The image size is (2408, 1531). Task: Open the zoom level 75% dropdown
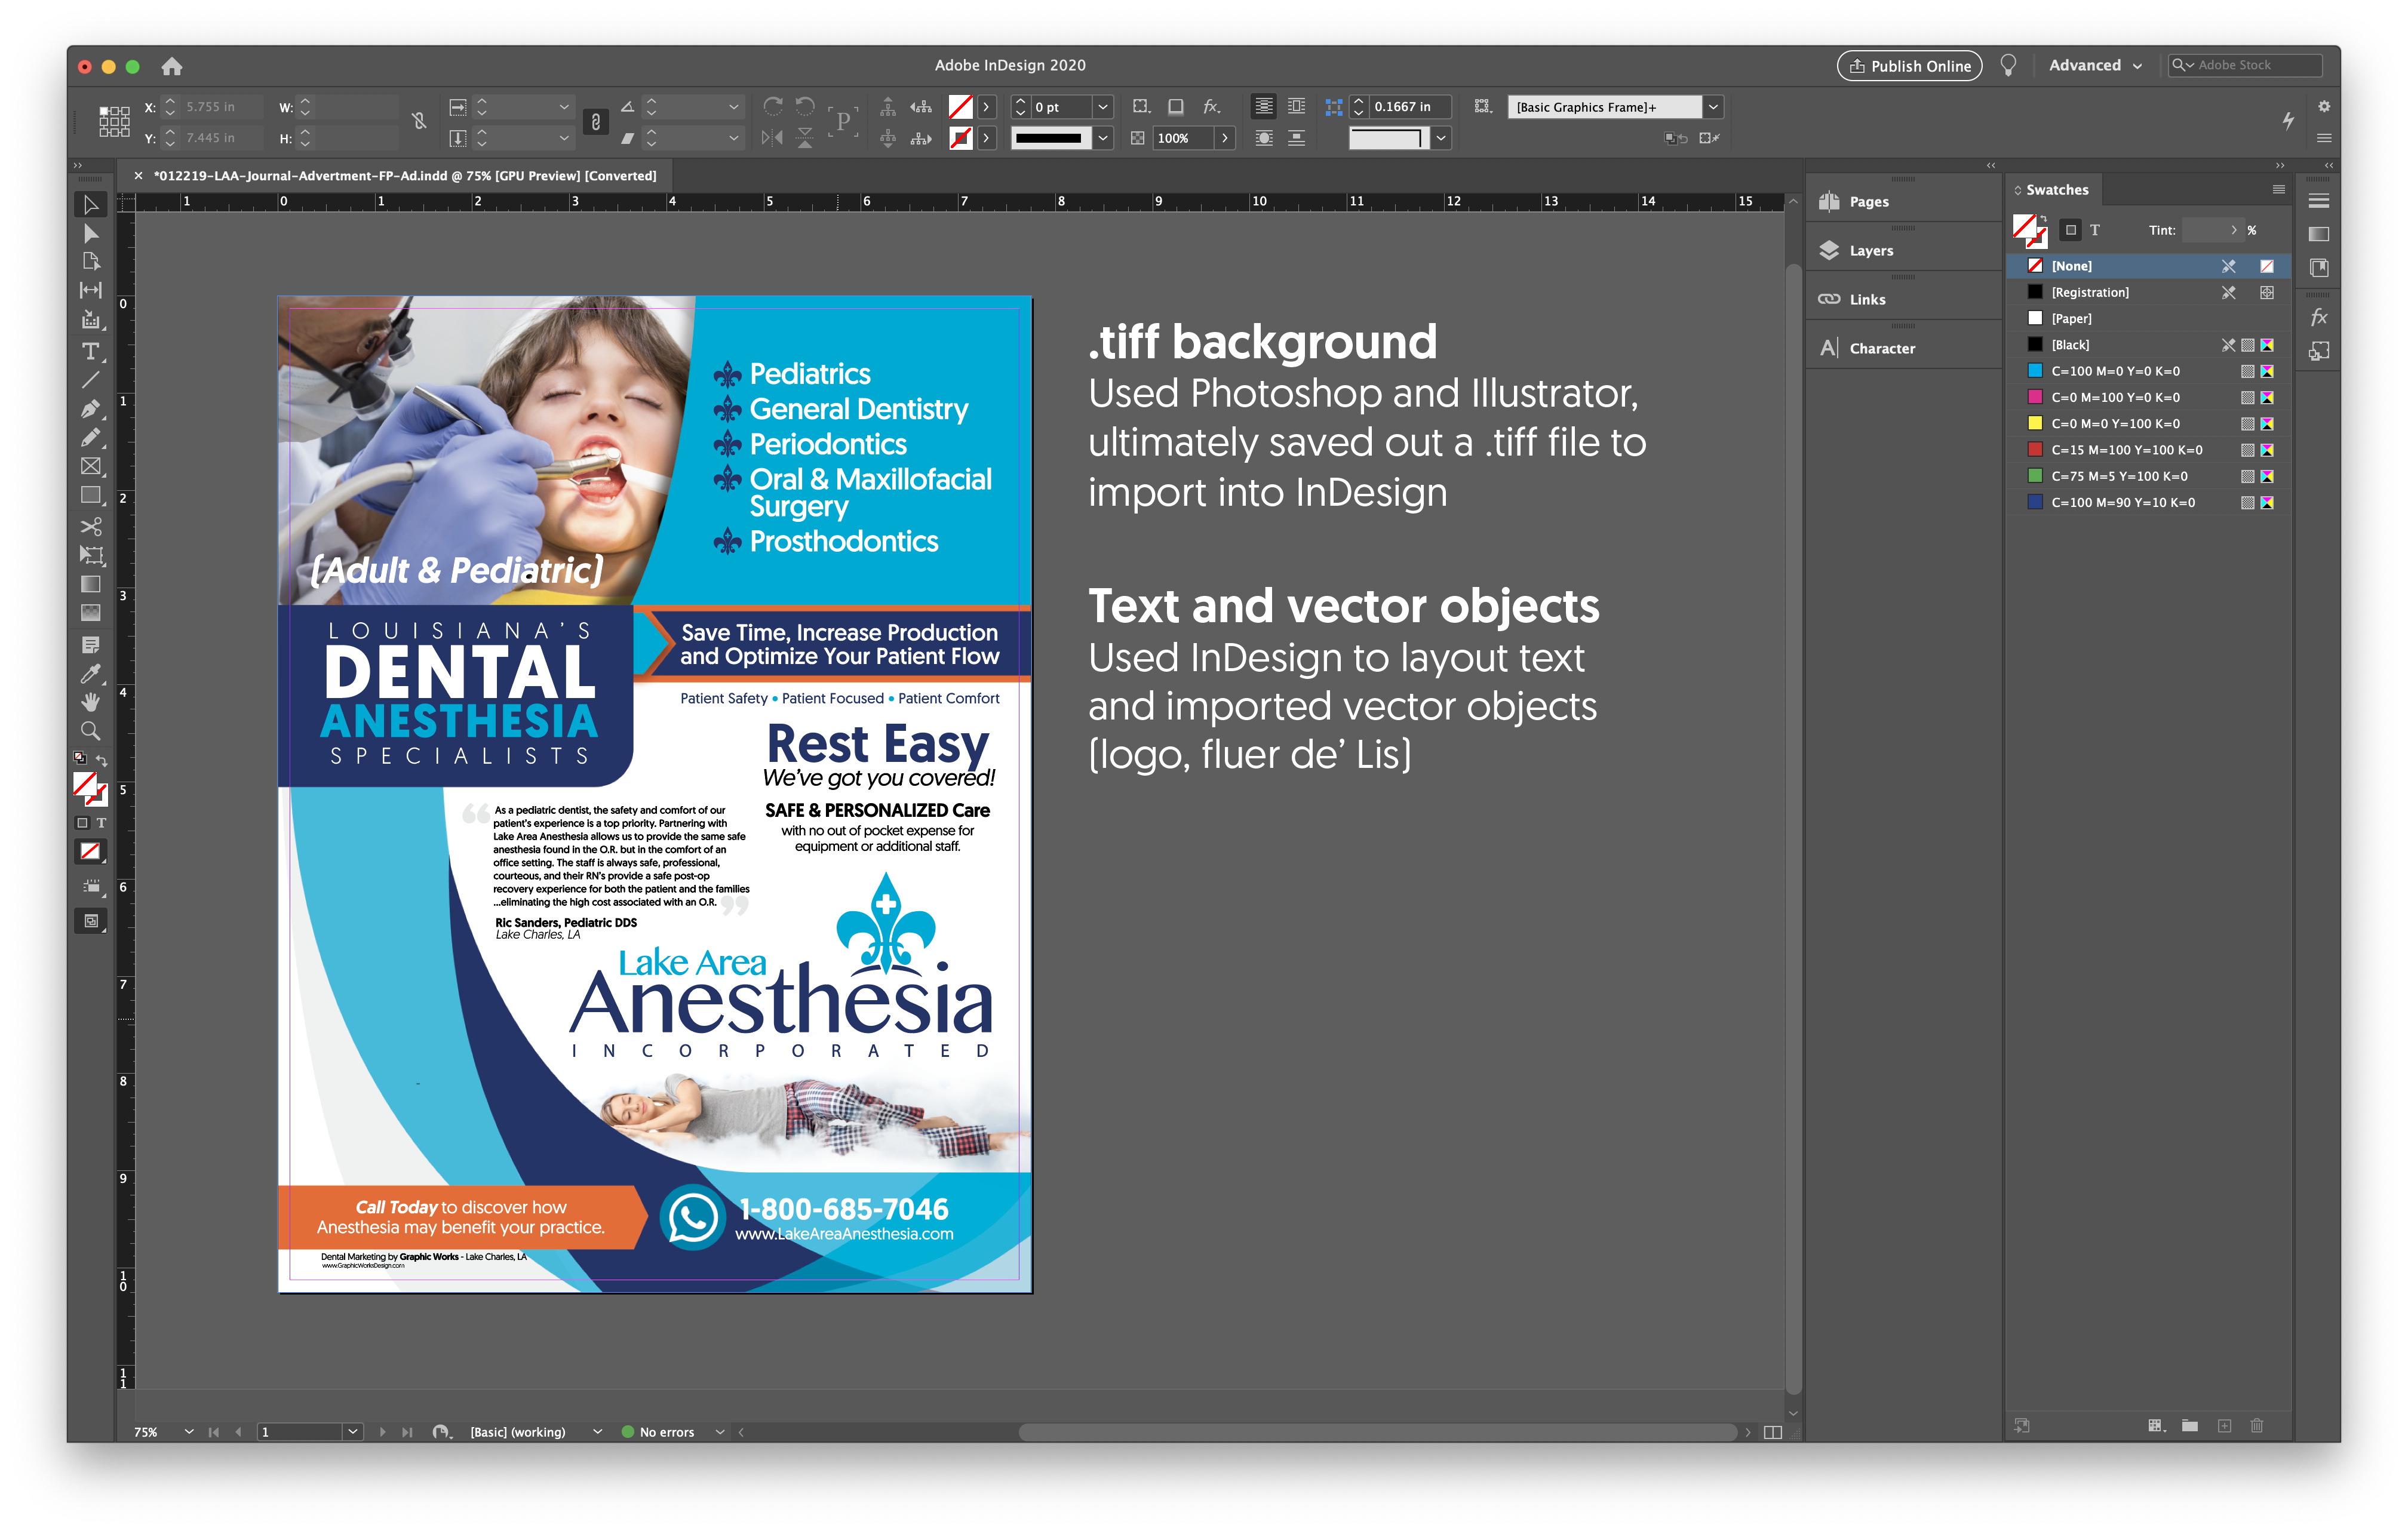189,1432
